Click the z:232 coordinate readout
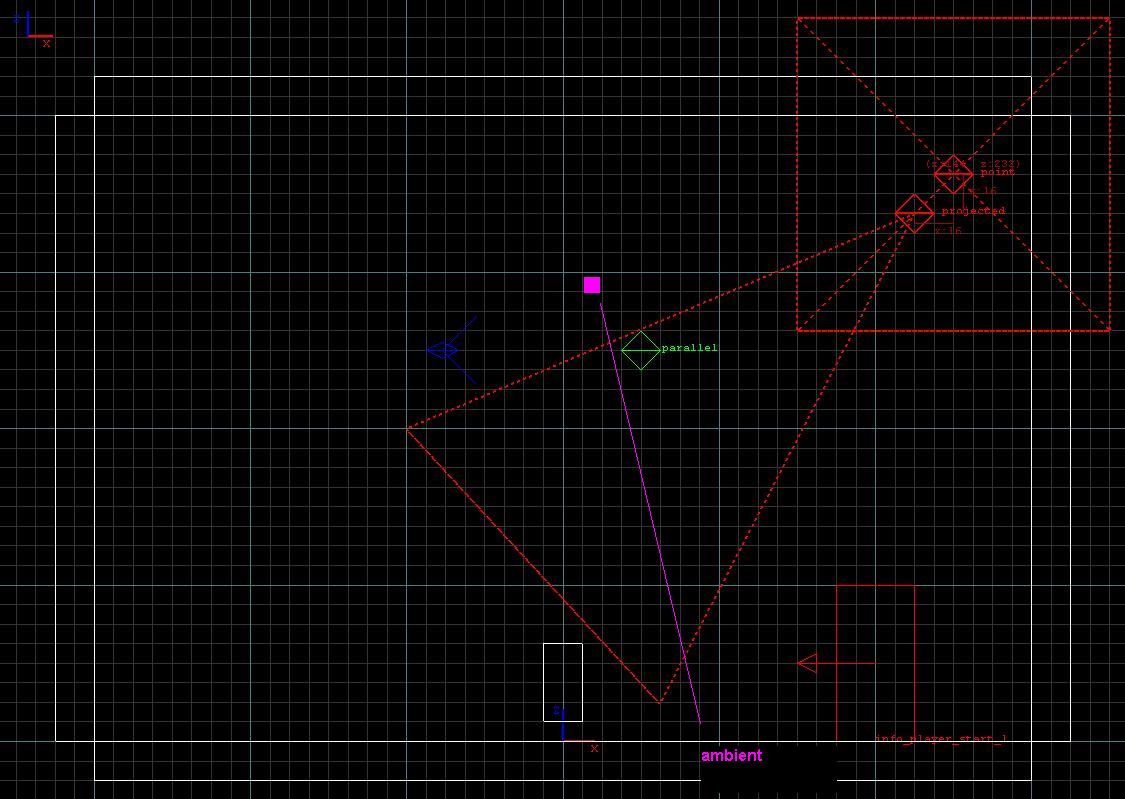 (x=997, y=163)
